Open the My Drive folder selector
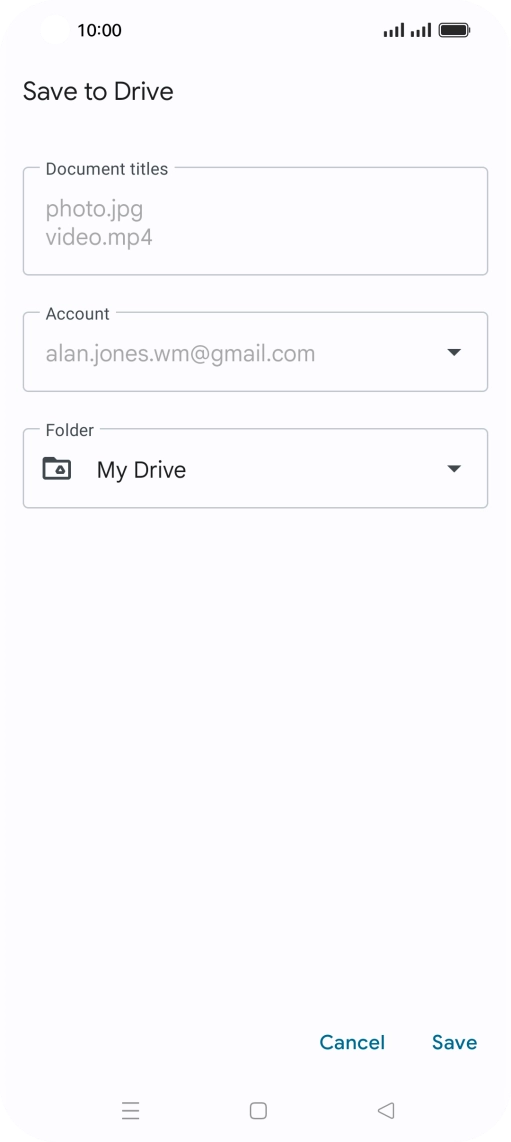 (x=256, y=468)
